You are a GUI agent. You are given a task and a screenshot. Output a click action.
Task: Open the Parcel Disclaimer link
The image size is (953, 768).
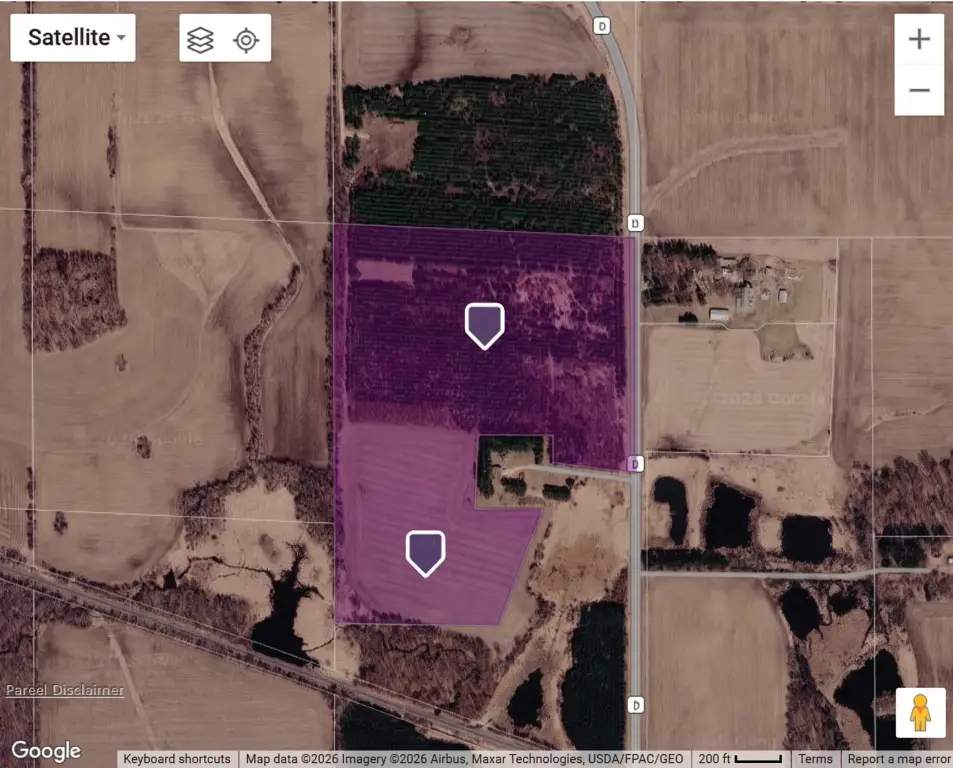[64, 690]
